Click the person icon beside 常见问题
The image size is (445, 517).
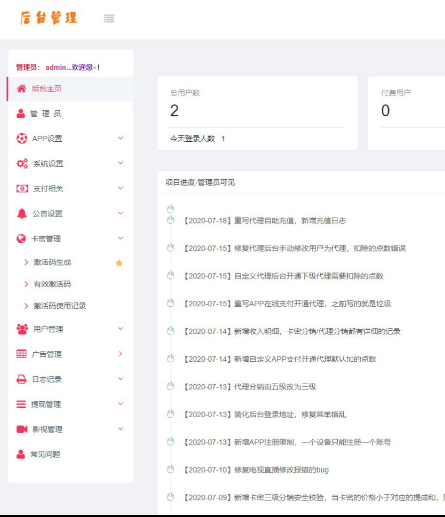click(x=21, y=454)
